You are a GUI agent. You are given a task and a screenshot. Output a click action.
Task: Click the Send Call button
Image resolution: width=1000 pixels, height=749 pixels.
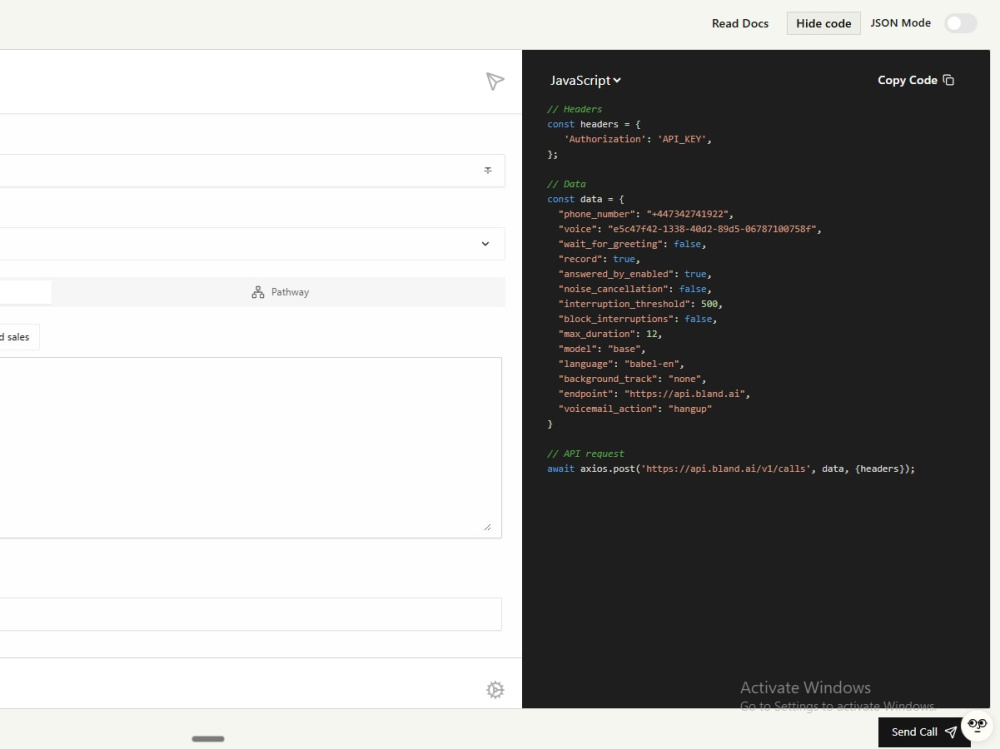924,732
